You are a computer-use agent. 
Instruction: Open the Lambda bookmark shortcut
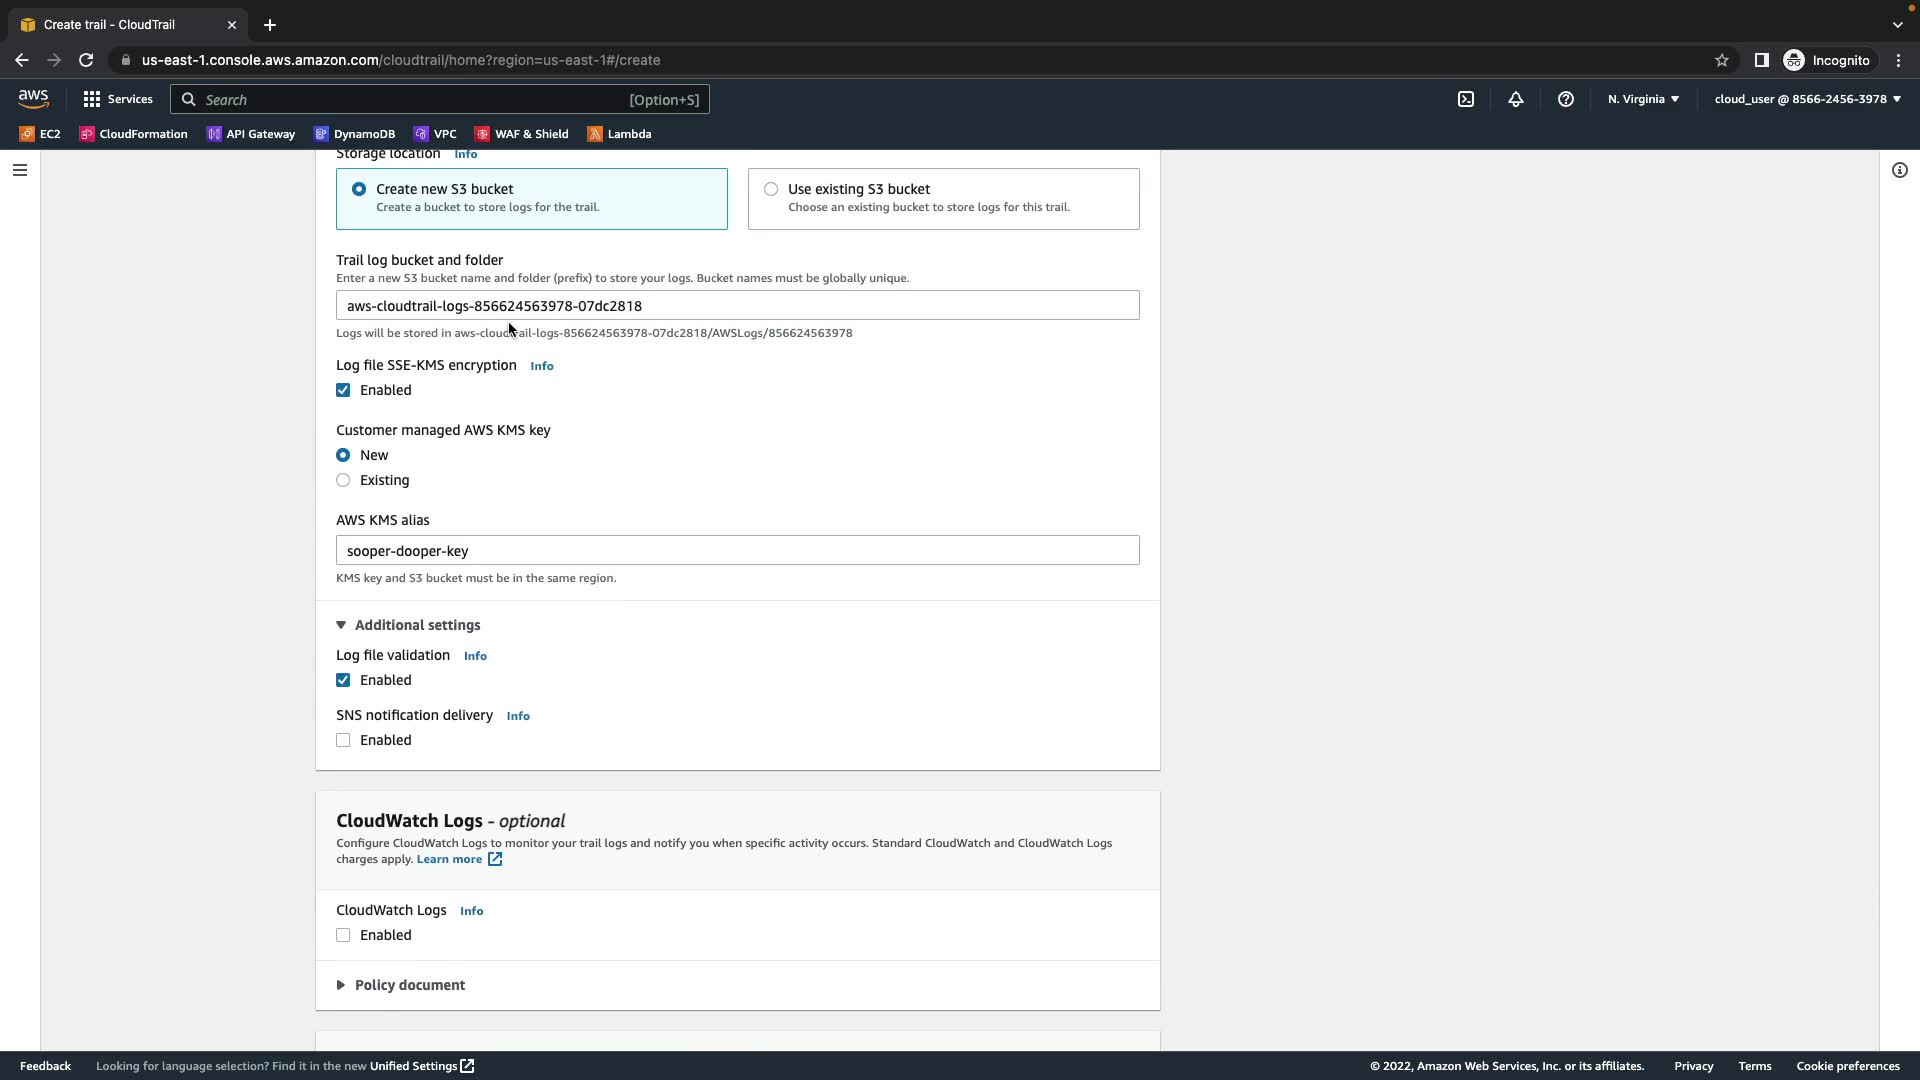click(619, 134)
